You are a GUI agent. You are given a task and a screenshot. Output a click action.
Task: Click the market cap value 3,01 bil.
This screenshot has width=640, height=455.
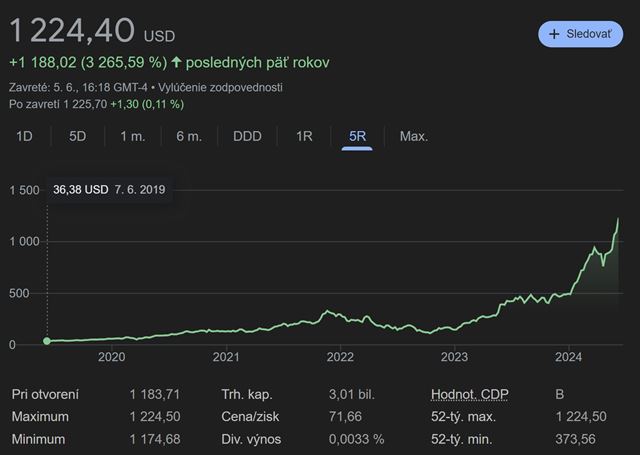click(x=352, y=394)
